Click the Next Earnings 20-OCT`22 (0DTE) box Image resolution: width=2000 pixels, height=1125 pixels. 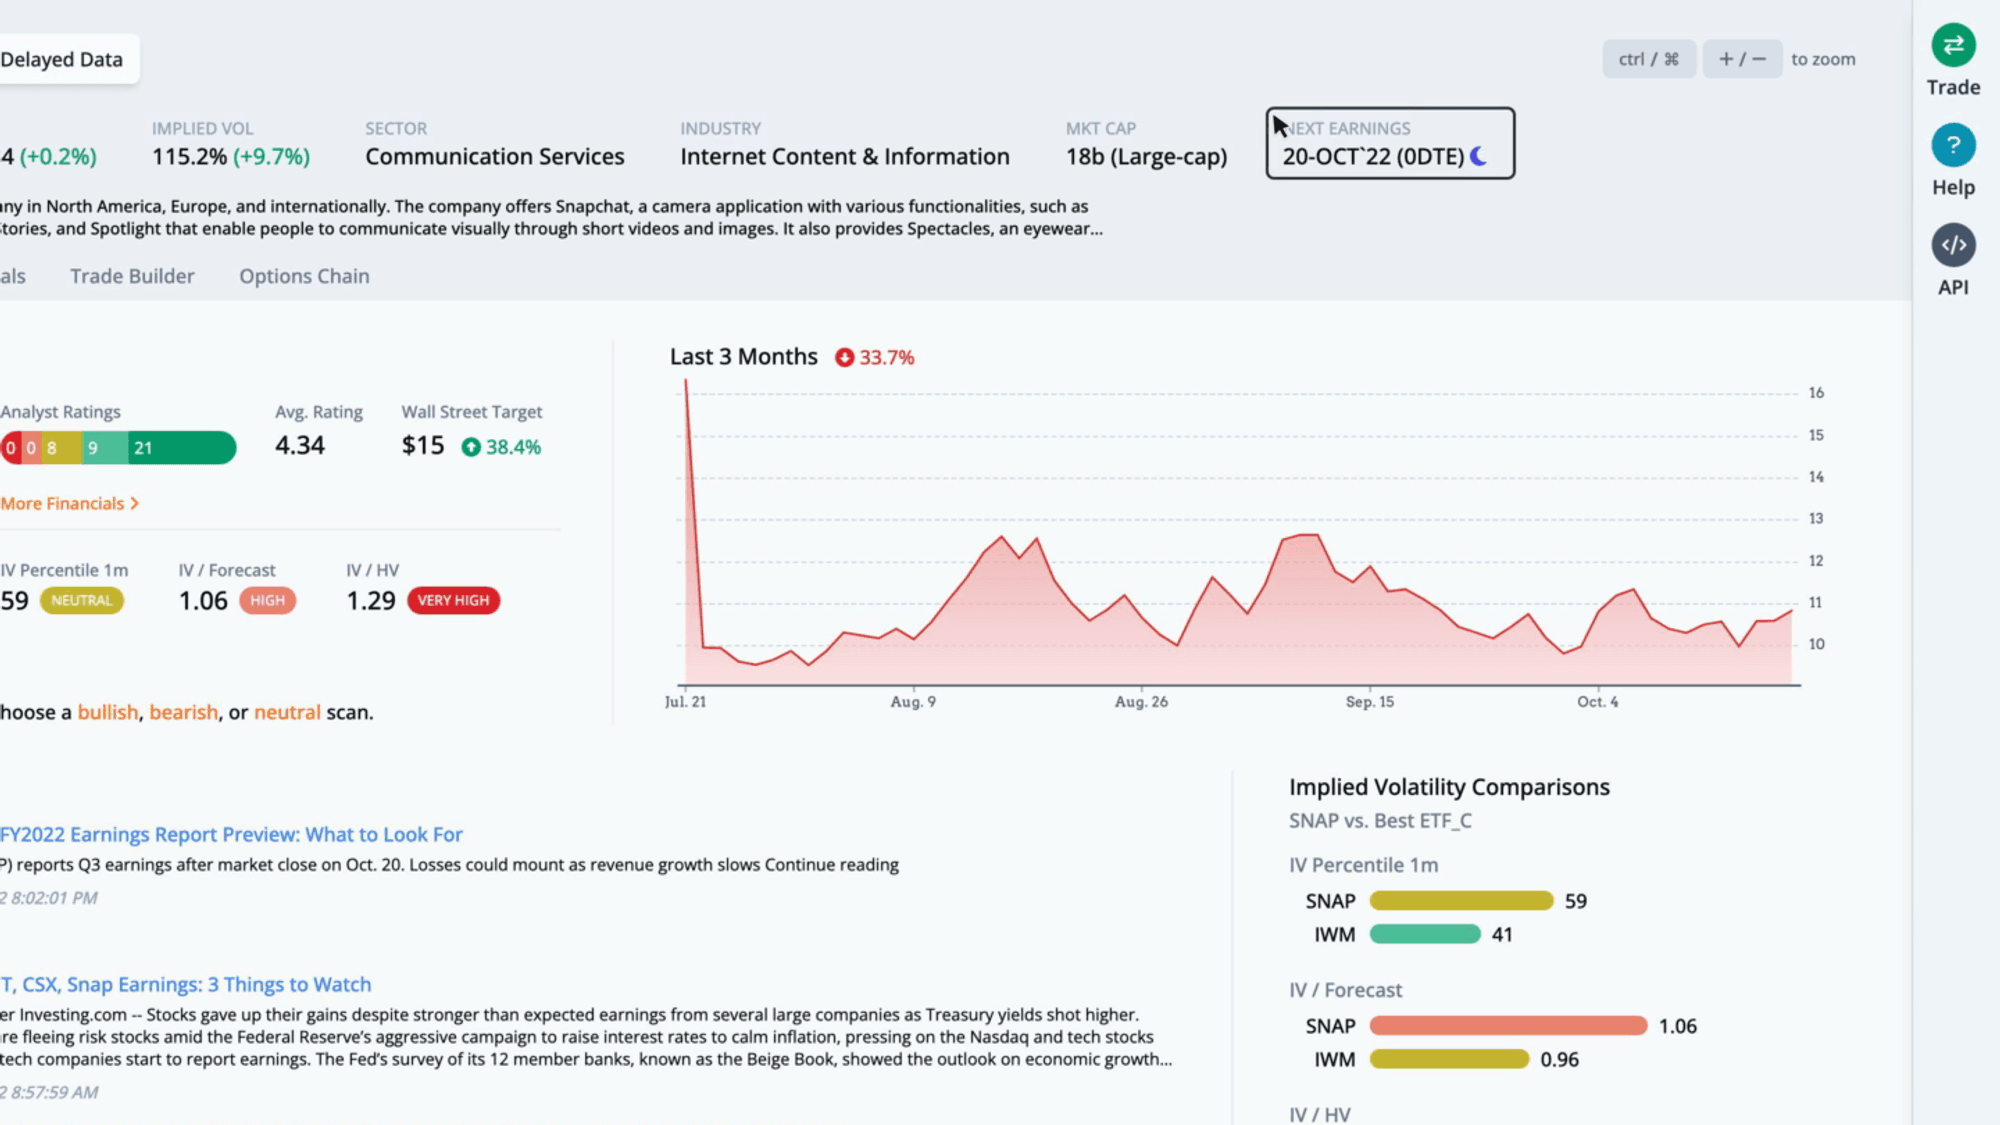click(x=1390, y=143)
